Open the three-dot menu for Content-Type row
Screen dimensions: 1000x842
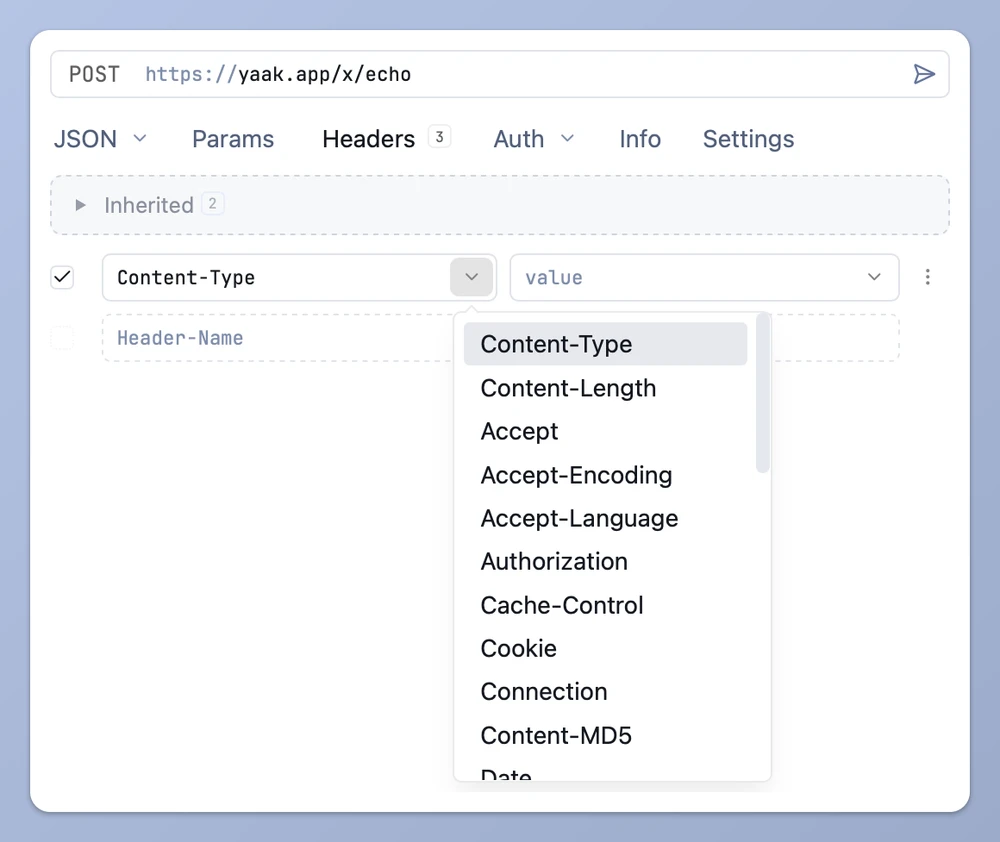[927, 277]
